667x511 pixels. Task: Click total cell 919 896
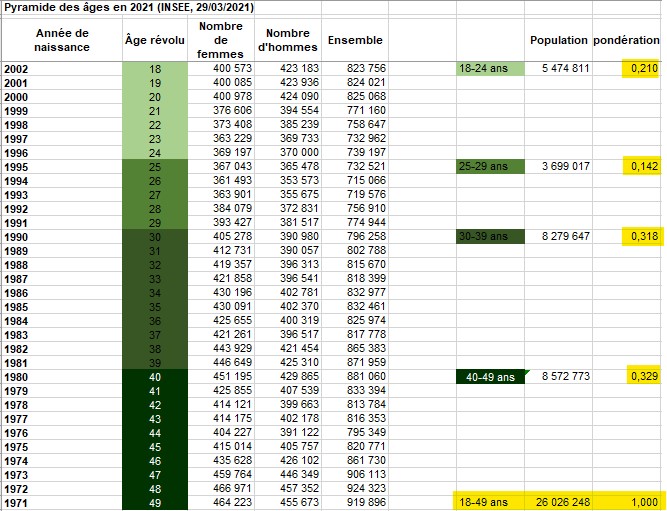click(x=355, y=502)
